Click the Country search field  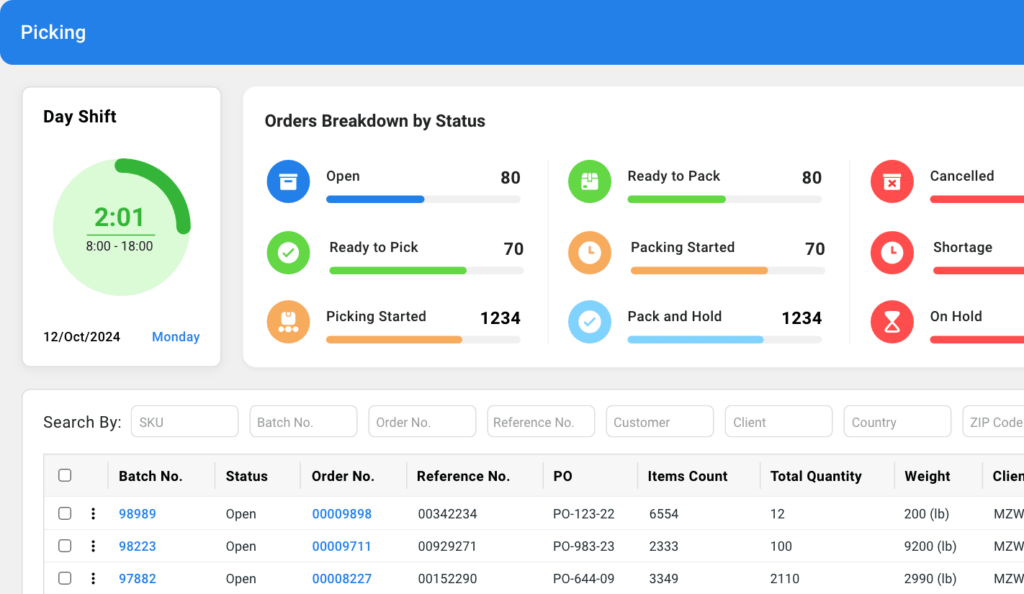tap(898, 422)
